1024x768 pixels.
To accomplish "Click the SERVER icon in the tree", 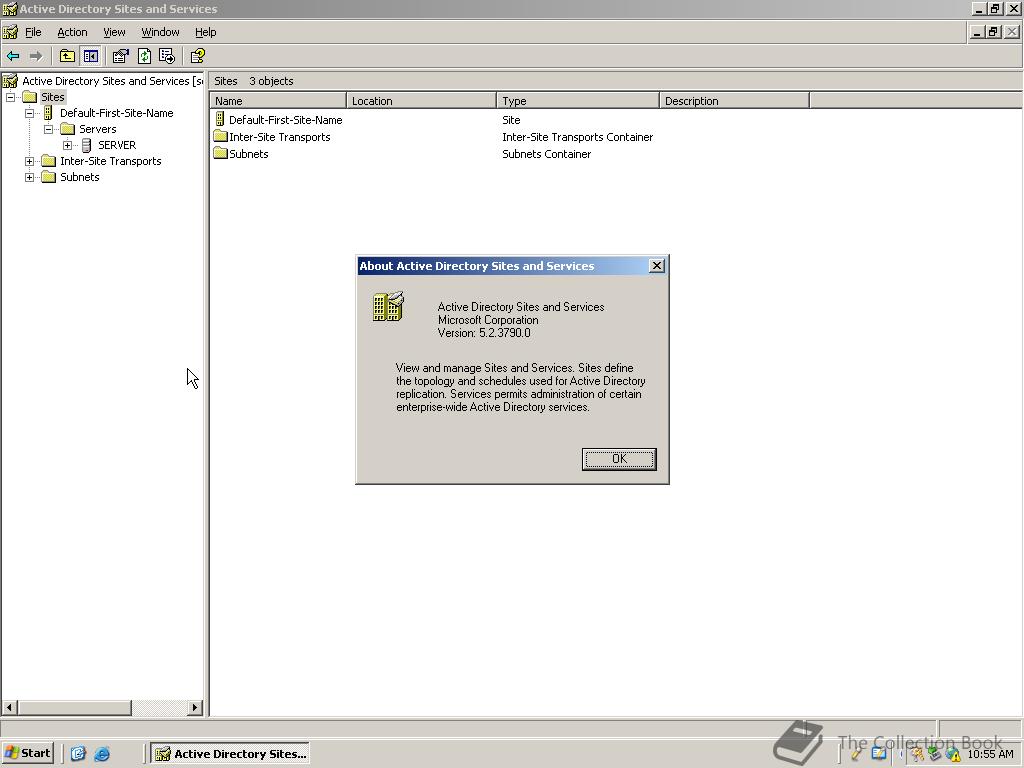I will (x=86, y=145).
